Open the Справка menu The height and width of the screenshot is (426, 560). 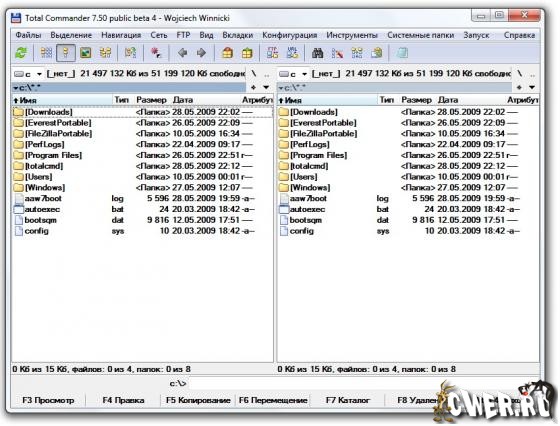click(519, 35)
